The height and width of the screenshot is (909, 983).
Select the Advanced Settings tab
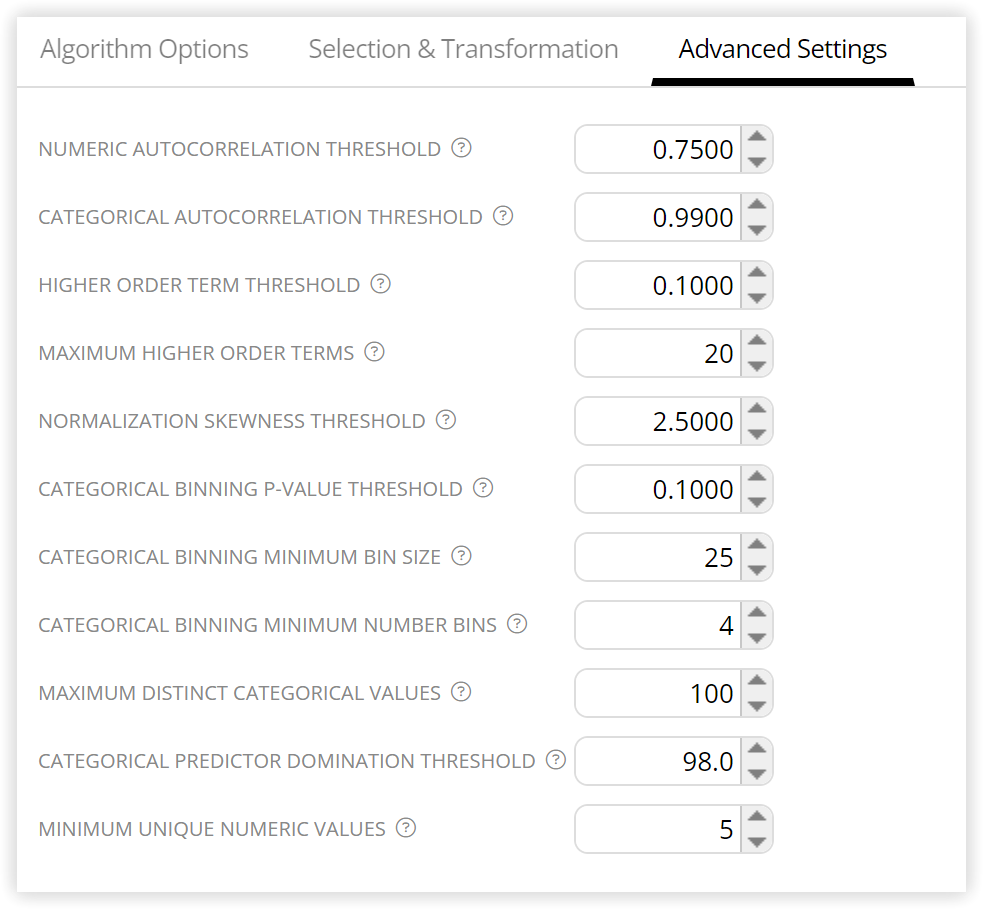pos(782,49)
